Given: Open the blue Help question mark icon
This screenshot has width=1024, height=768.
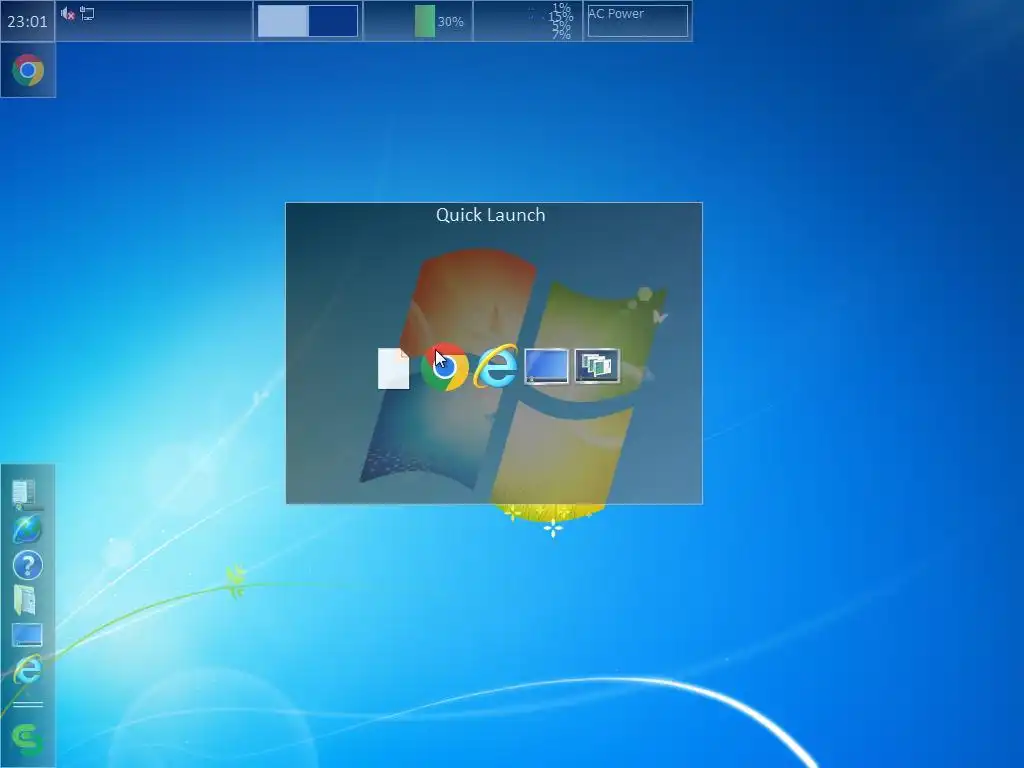Looking at the screenshot, I should tap(27, 565).
